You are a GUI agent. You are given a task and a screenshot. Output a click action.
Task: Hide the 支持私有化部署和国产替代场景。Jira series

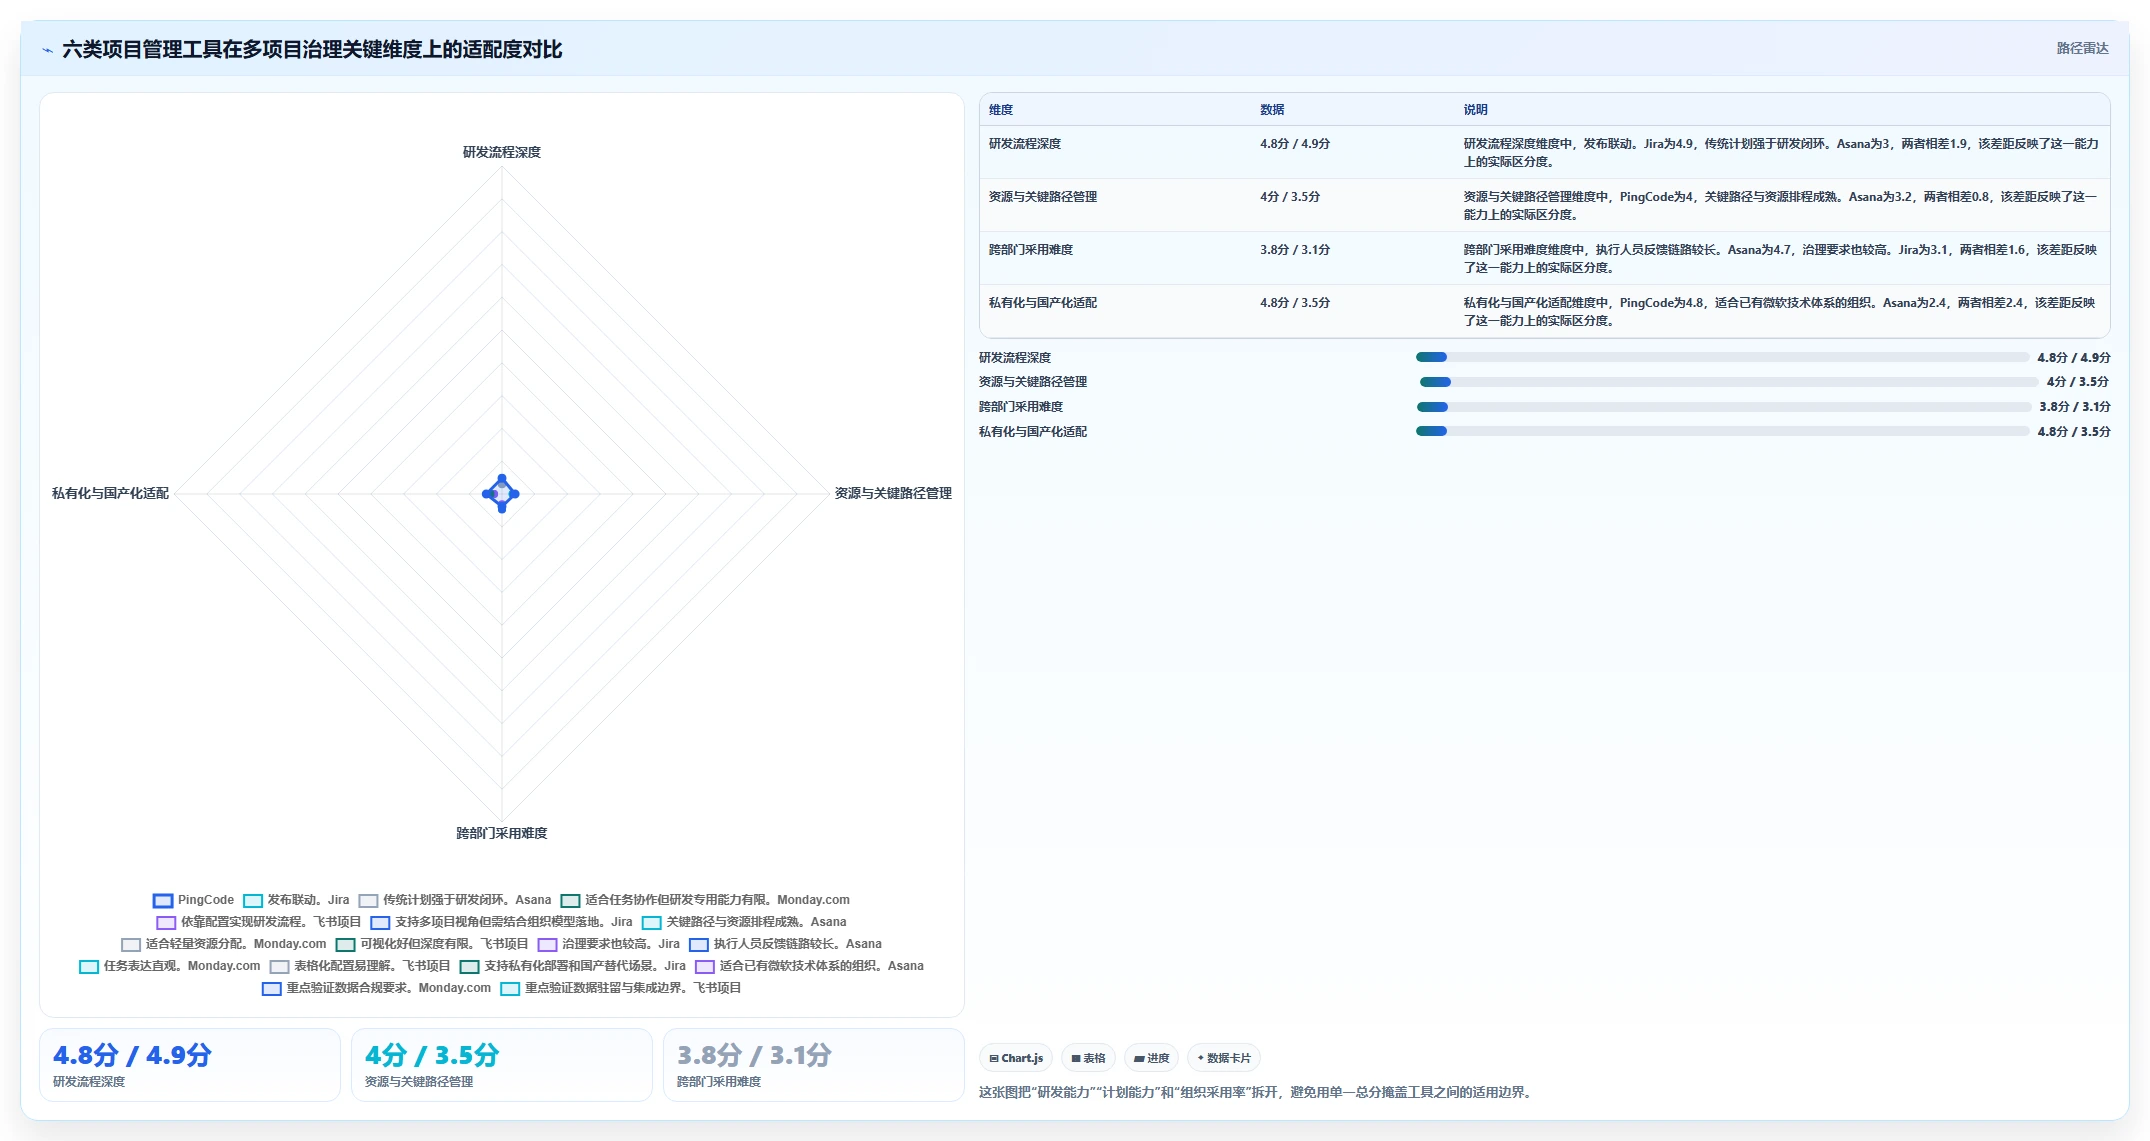[573, 966]
